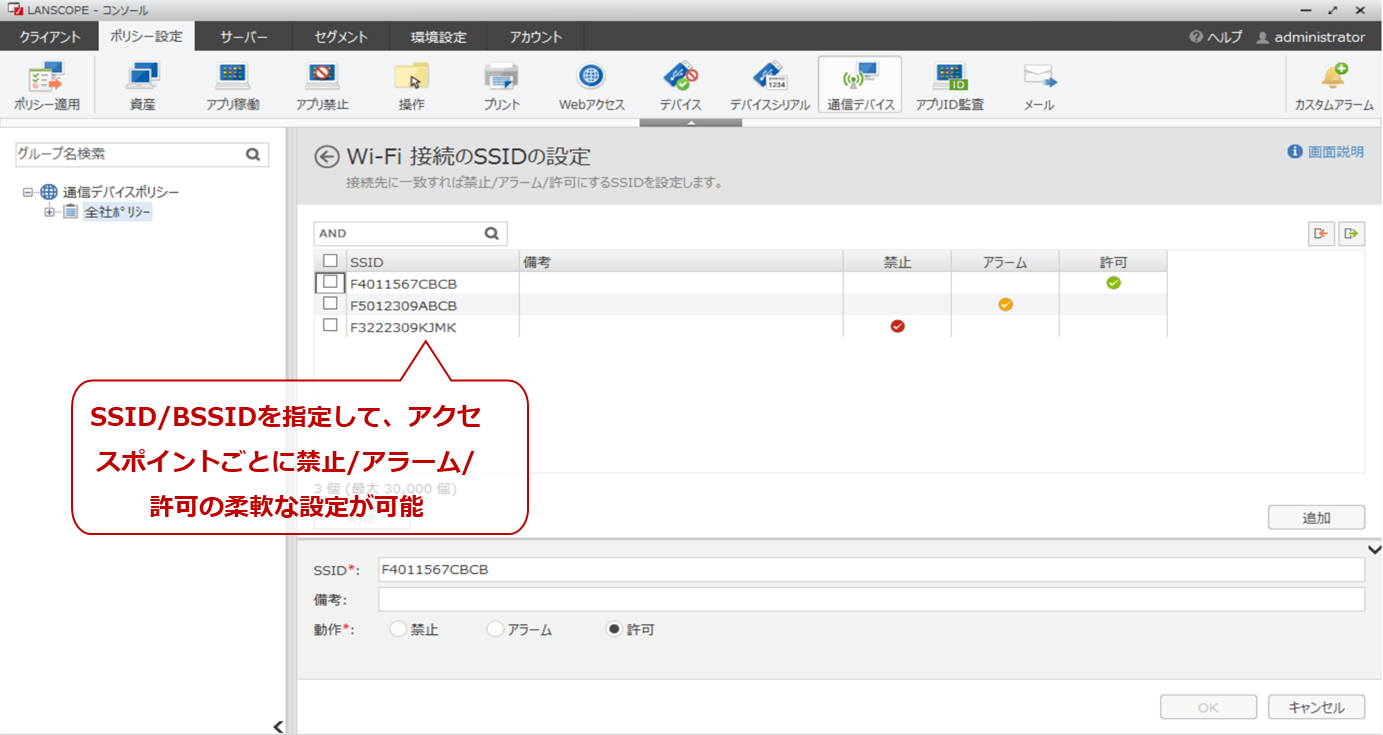Select 全社ポリシー in the tree
1383x735 pixels.
tap(118, 212)
